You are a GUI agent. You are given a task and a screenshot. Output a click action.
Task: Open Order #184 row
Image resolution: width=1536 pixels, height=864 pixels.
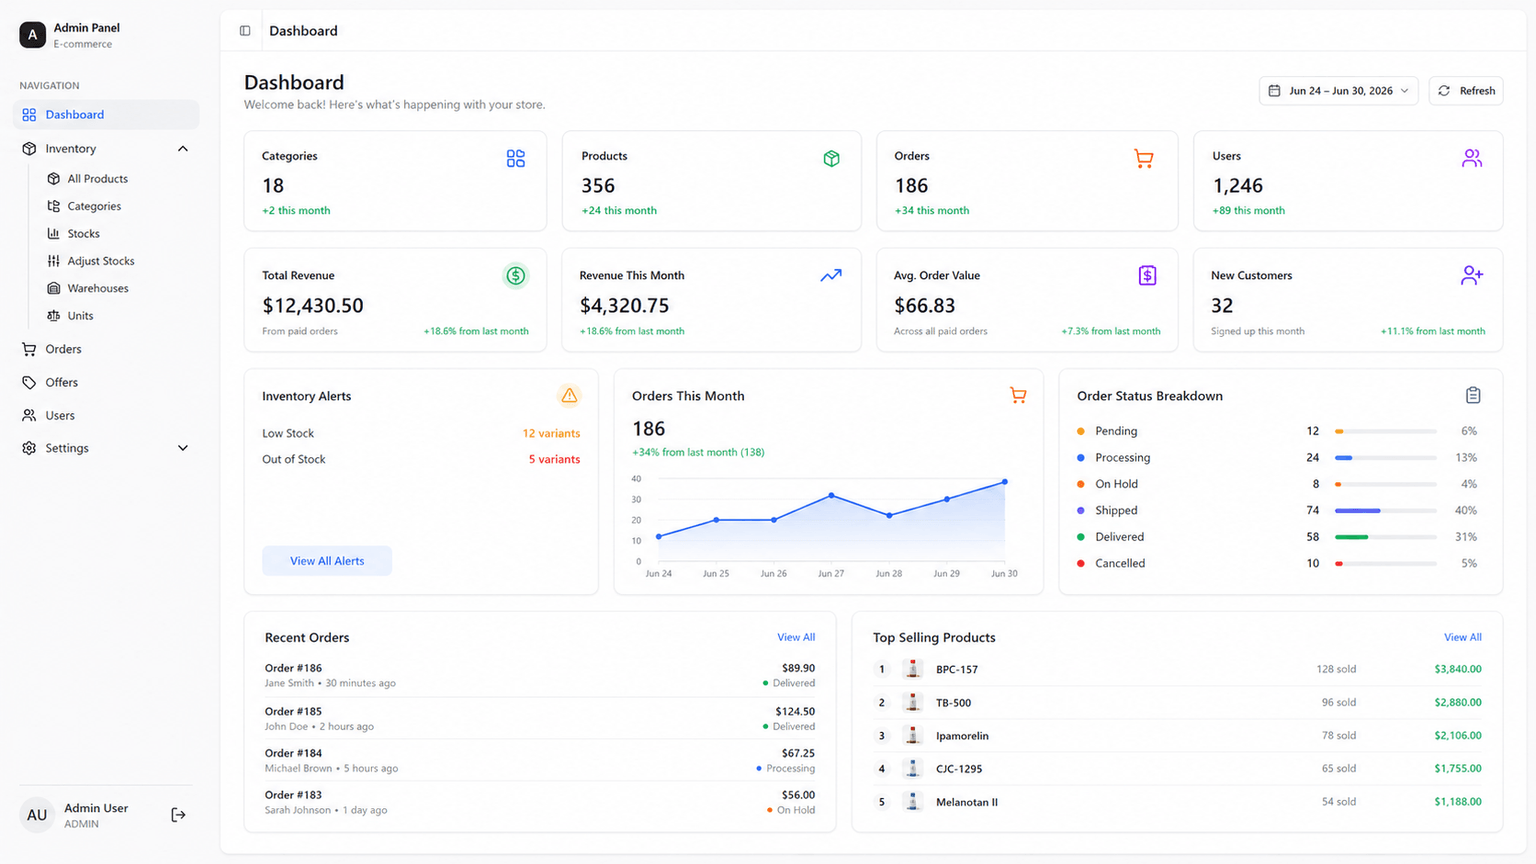[x=540, y=761]
